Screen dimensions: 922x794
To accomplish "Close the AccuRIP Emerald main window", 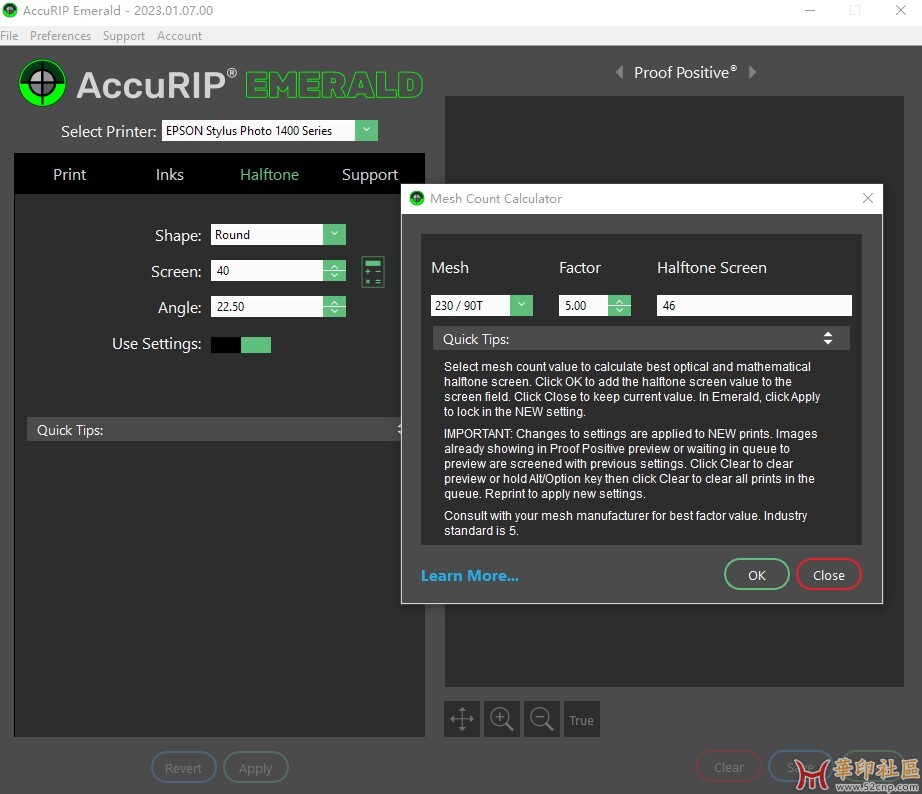I will tap(900, 10).
